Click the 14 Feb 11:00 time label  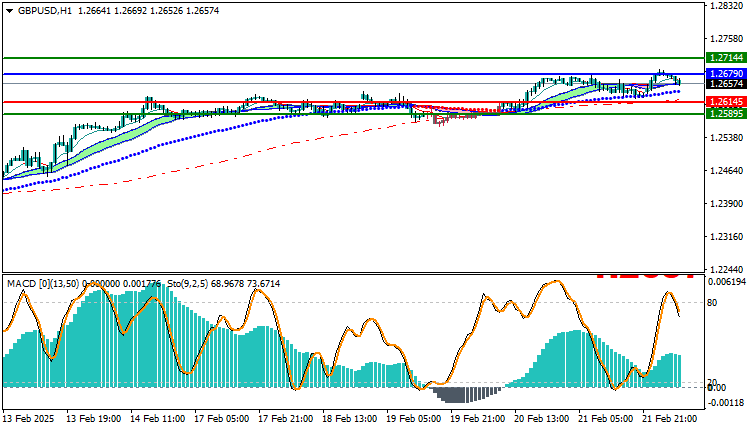[x=157, y=419]
